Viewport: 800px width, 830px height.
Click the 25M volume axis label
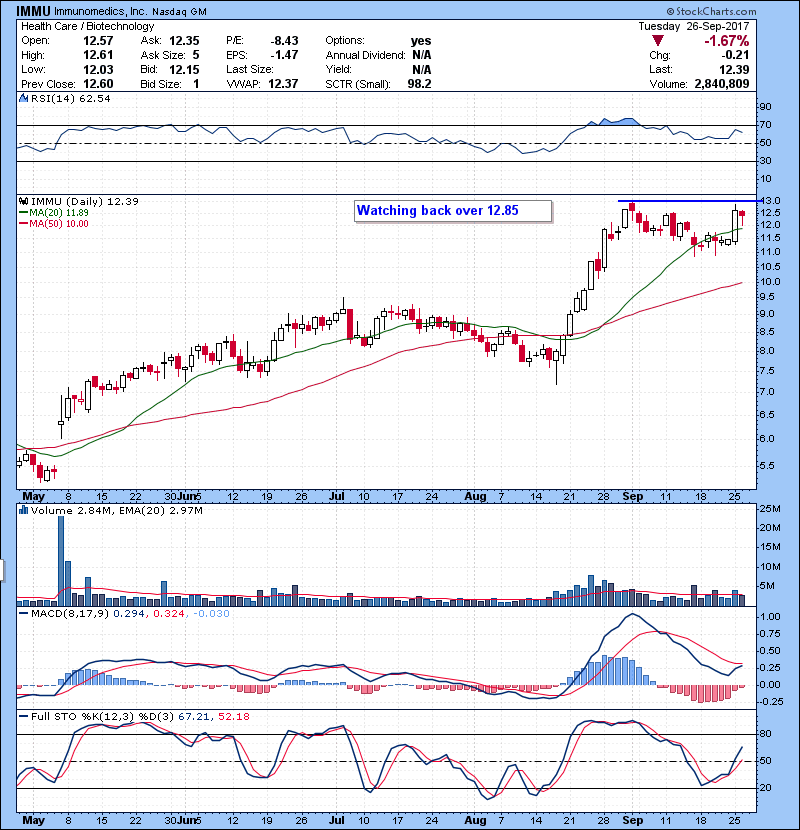pos(770,509)
